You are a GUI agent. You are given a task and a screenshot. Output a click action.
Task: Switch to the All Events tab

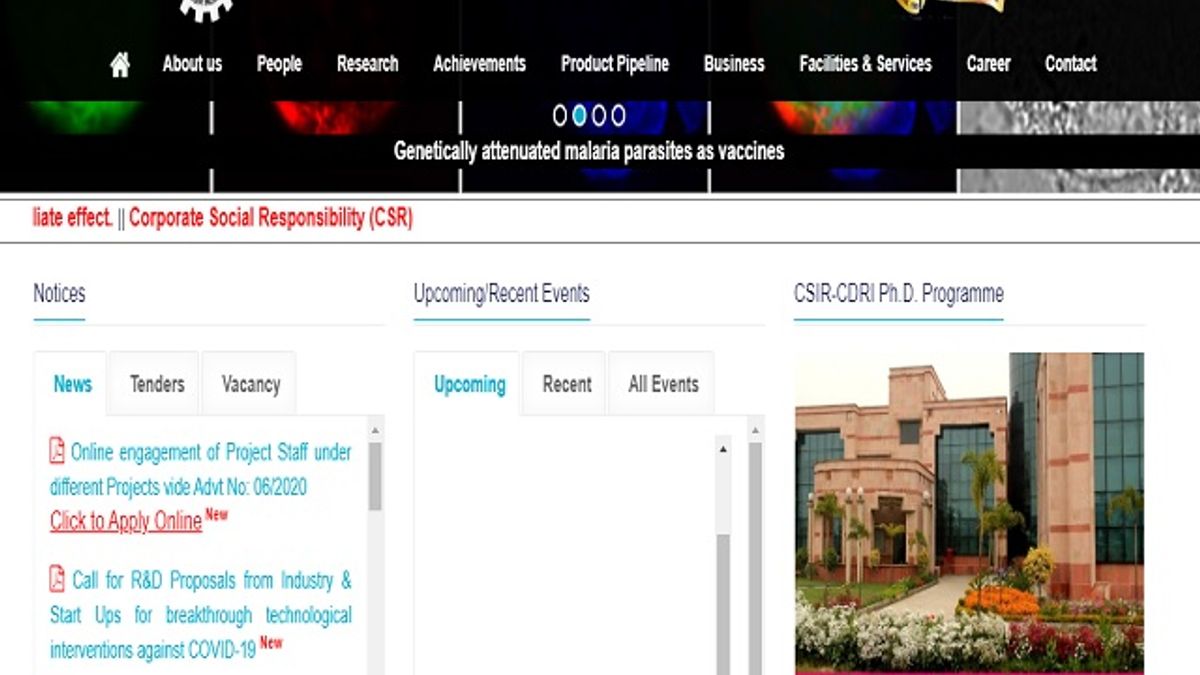click(663, 384)
